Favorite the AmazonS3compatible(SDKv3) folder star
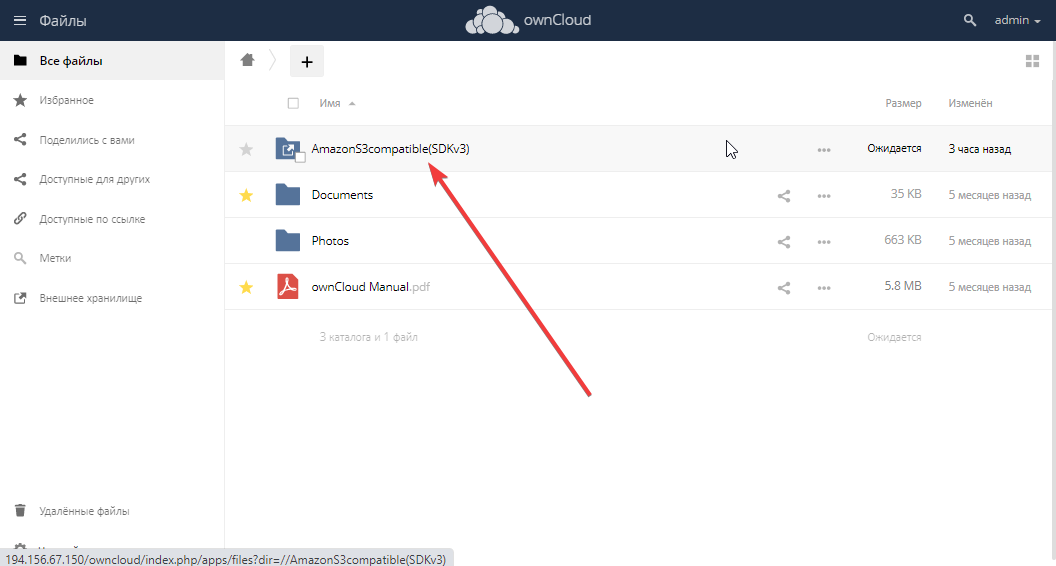Viewport: 1056px width, 566px height. 246,150
